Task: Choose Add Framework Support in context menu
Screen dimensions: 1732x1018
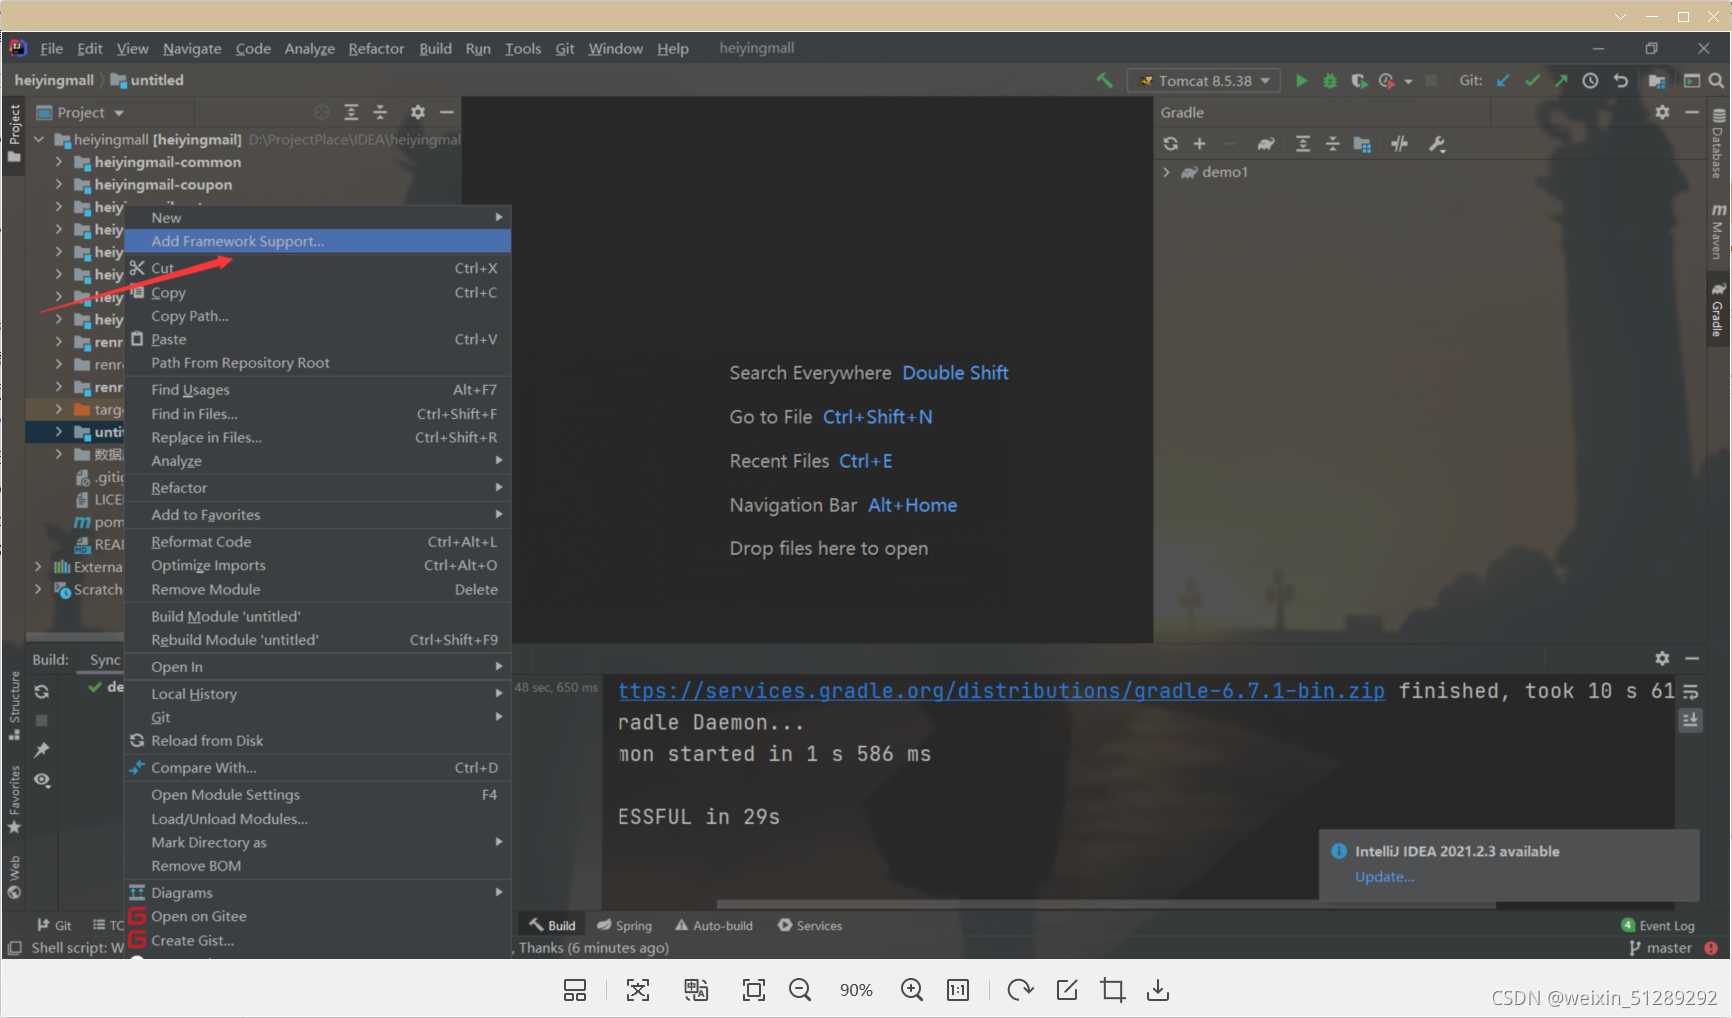Action: coord(318,241)
